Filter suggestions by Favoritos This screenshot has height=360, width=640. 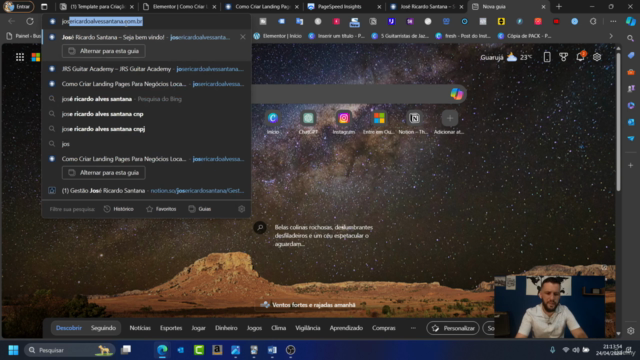pos(161,209)
